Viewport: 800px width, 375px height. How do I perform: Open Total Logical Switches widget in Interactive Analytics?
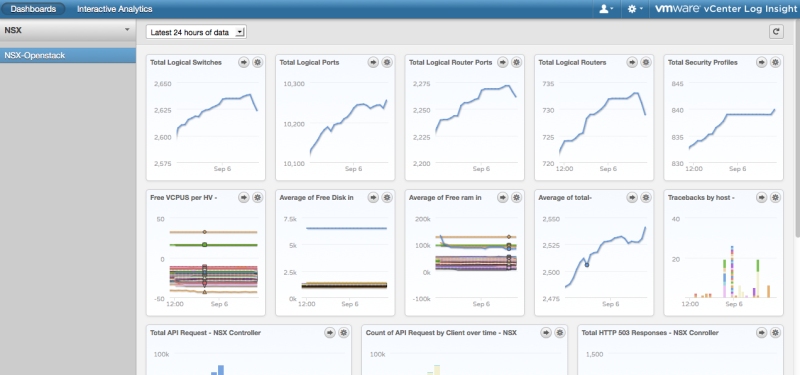pos(244,62)
